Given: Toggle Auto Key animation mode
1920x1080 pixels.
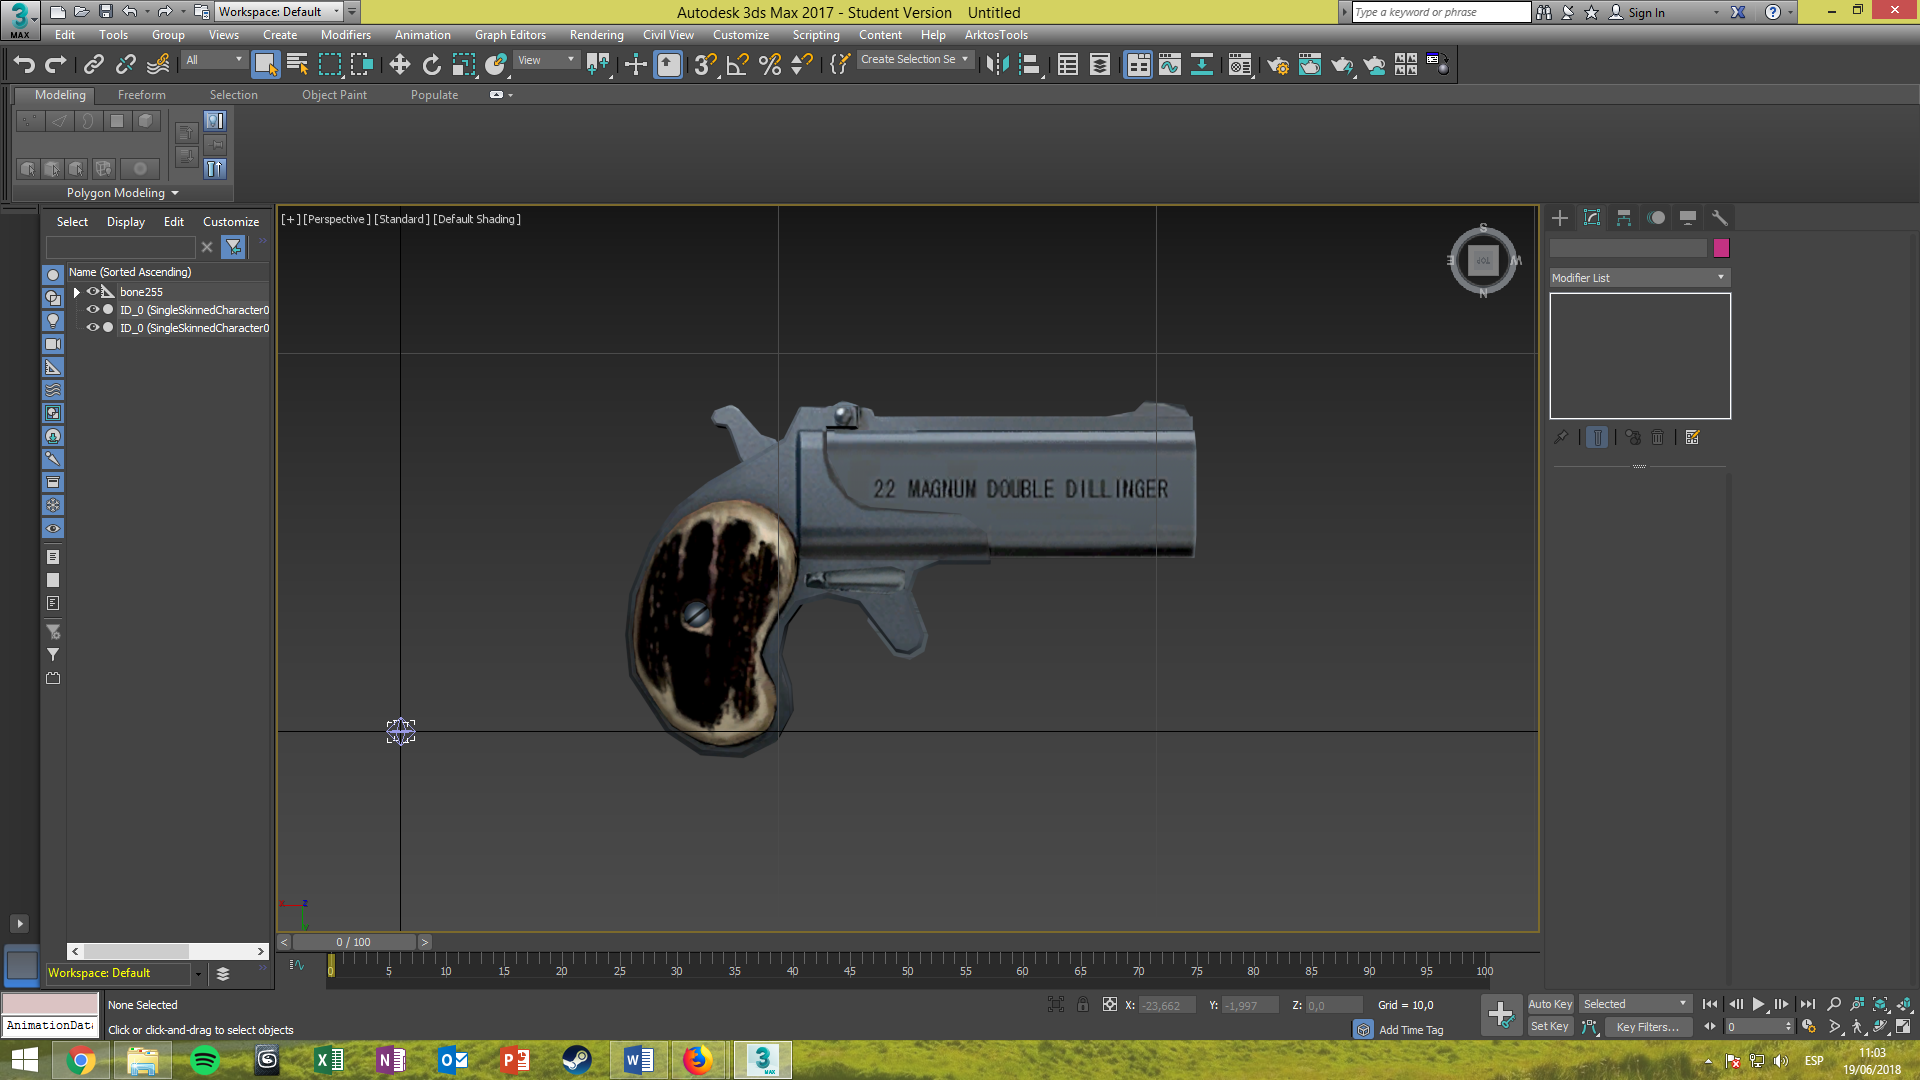Looking at the screenshot, I should click(1550, 1004).
